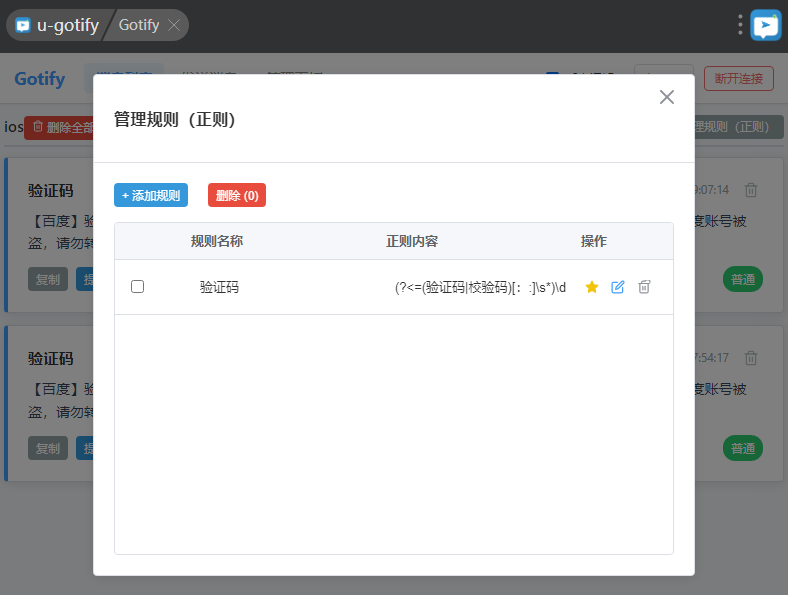Click the u-gotify icon in top-left tab
The width and height of the screenshot is (788, 595).
(x=23, y=25)
